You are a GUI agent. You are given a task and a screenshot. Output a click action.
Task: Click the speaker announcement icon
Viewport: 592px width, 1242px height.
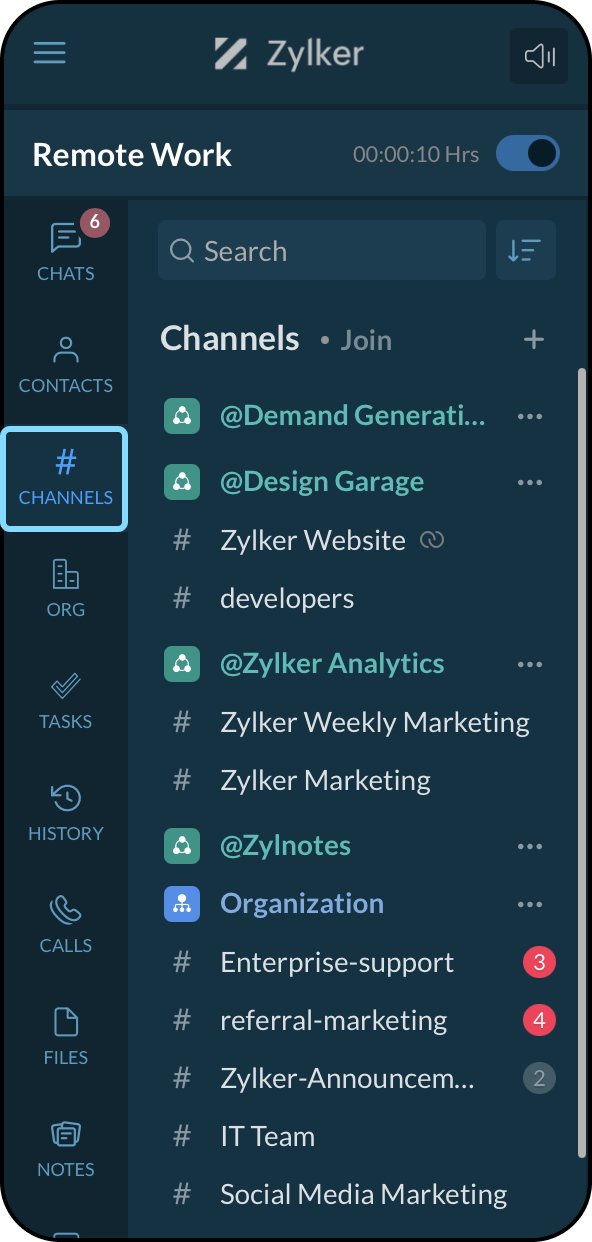pos(539,56)
